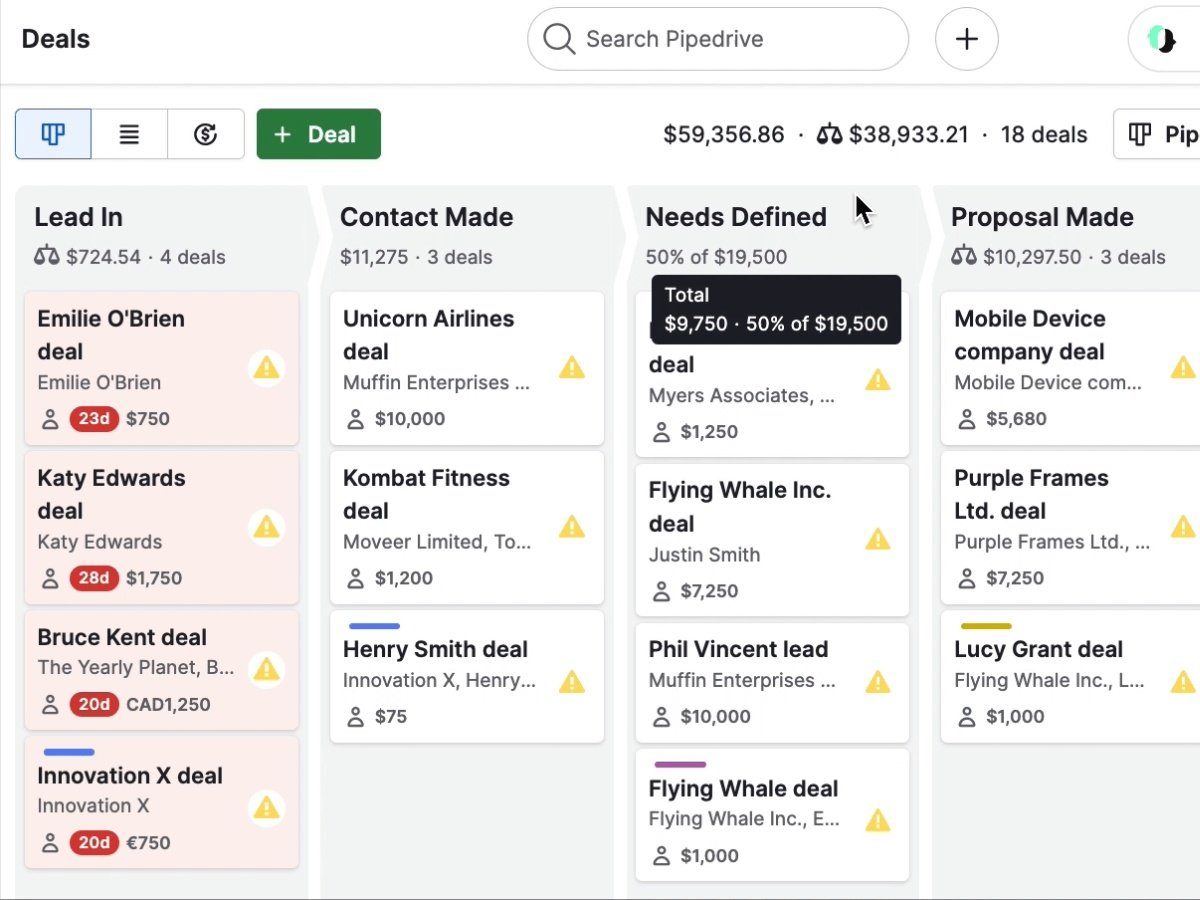Image resolution: width=1200 pixels, height=900 pixels.
Task: Open the quick add plus button
Action: click(x=967, y=39)
